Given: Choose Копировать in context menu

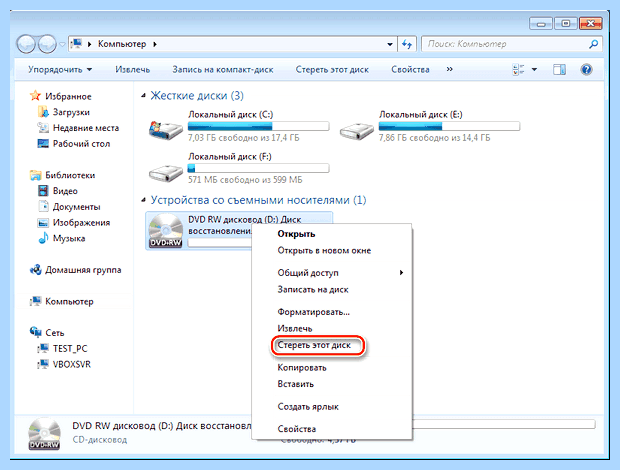Looking at the screenshot, I should (332, 368).
